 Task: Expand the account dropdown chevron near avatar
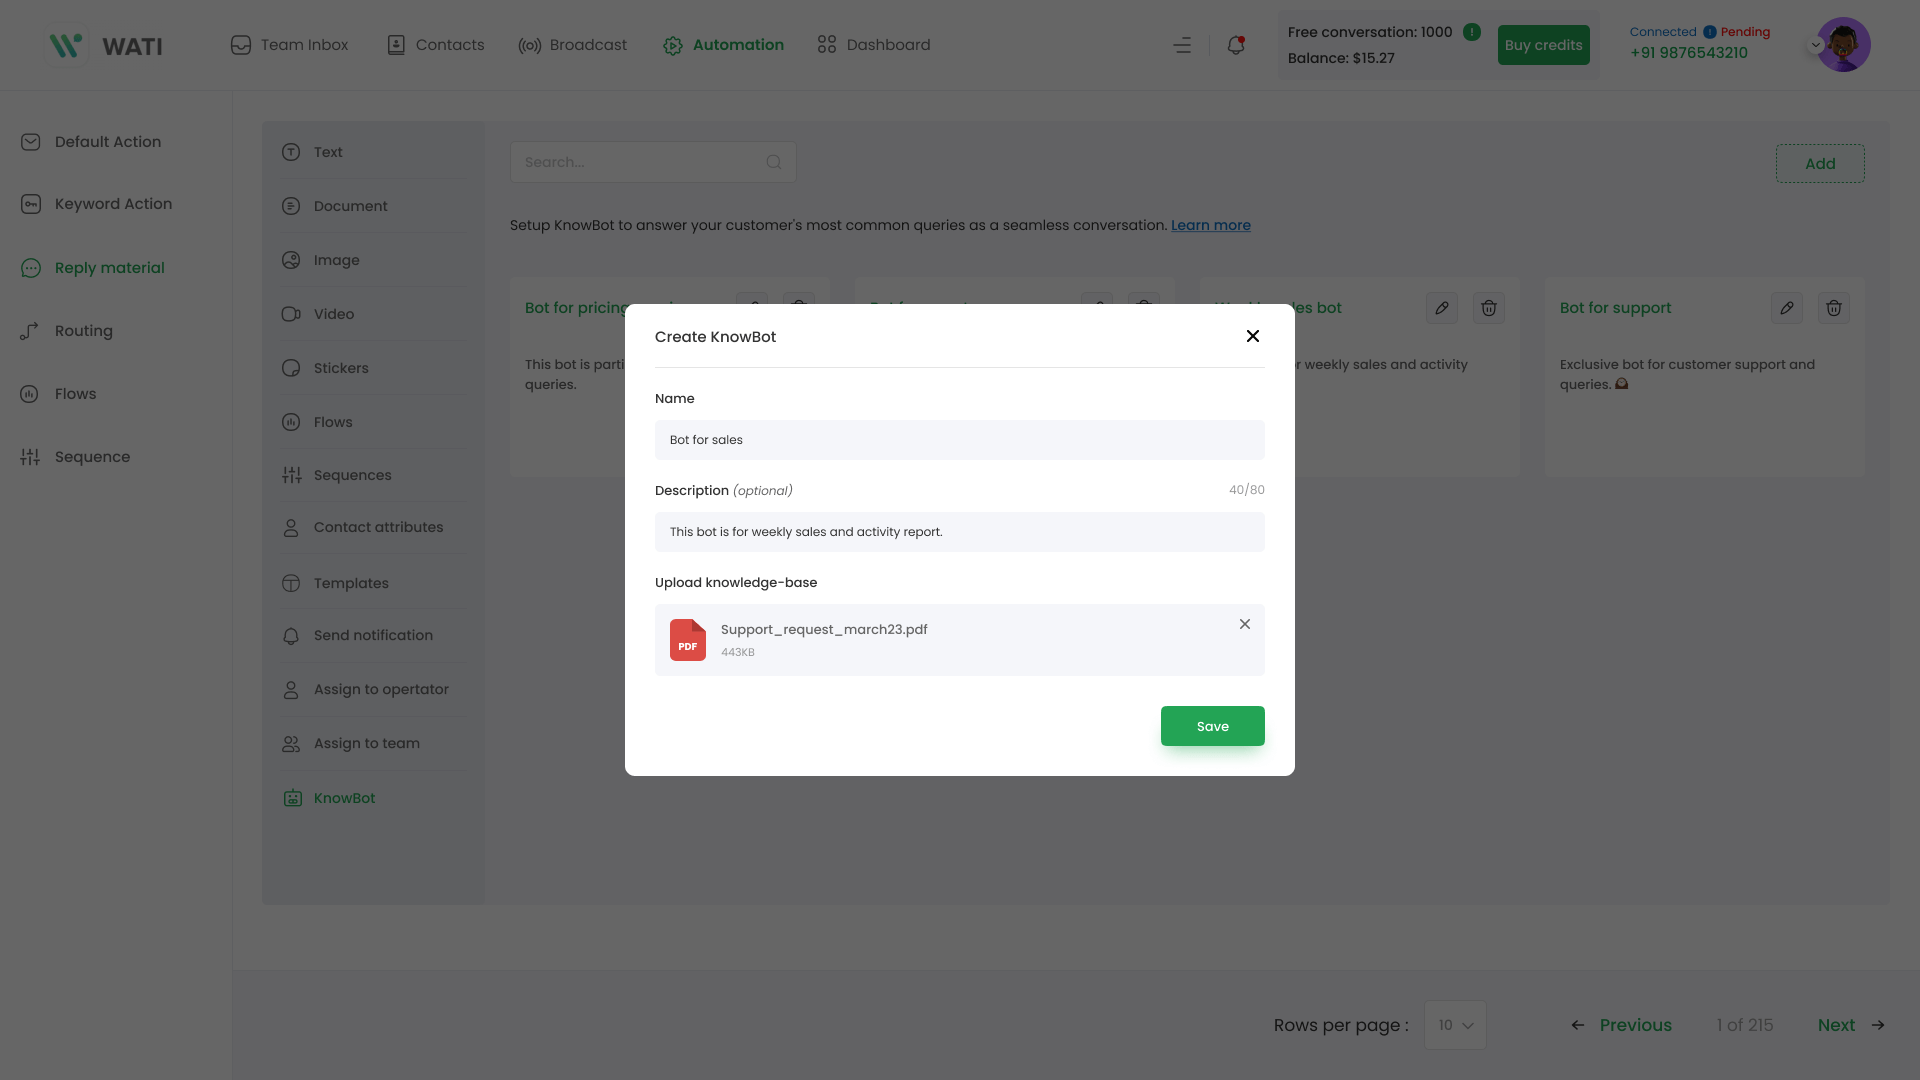tap(1816, 45)
